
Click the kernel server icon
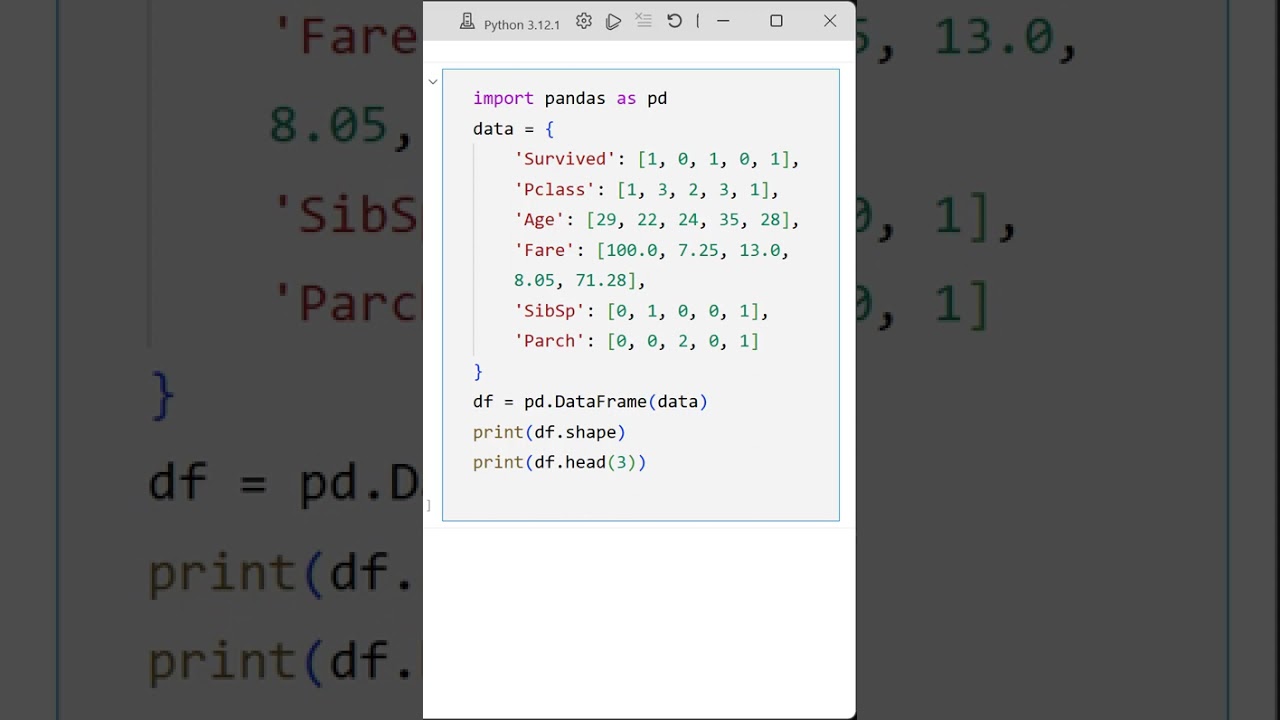point(467,22)
